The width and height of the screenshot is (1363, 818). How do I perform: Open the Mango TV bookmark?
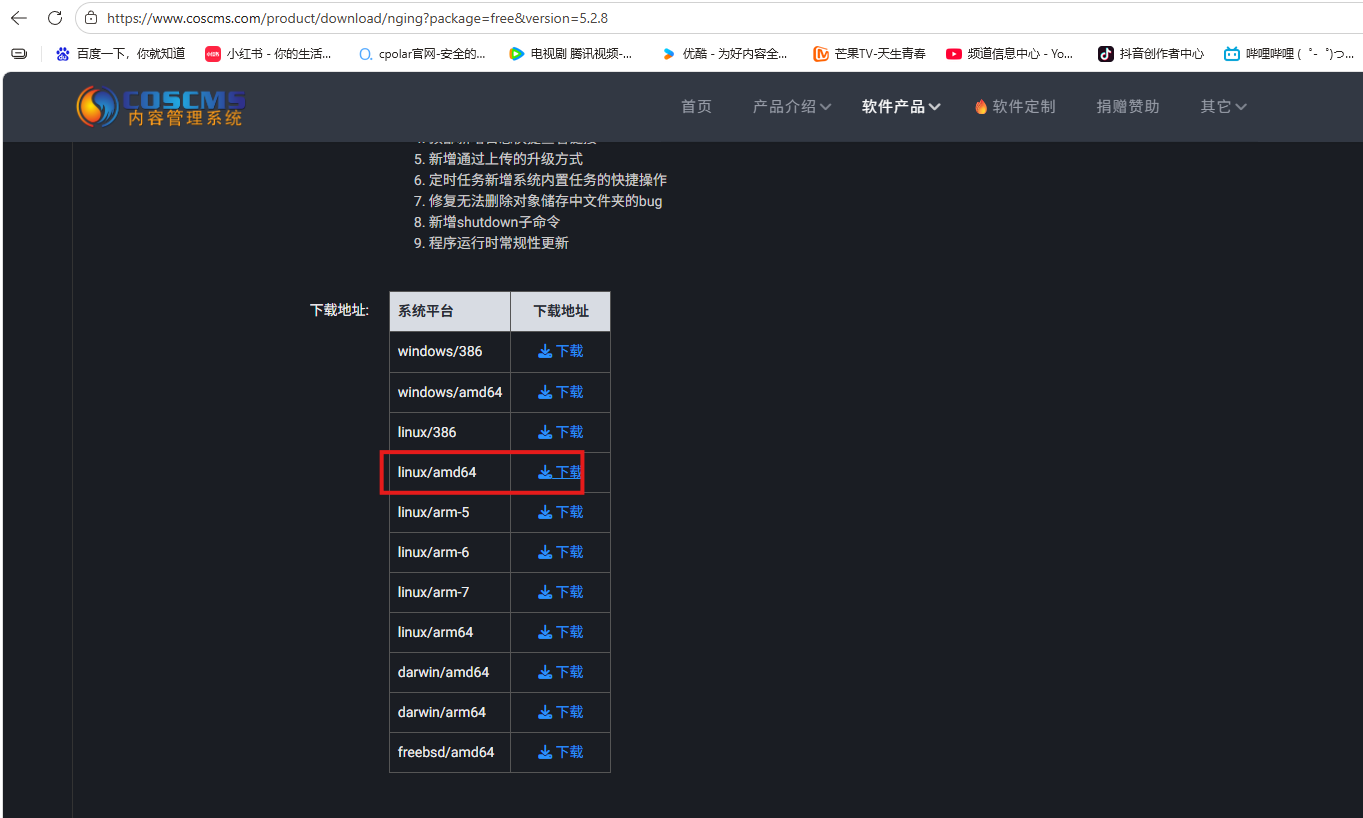(x=869, y=54)
